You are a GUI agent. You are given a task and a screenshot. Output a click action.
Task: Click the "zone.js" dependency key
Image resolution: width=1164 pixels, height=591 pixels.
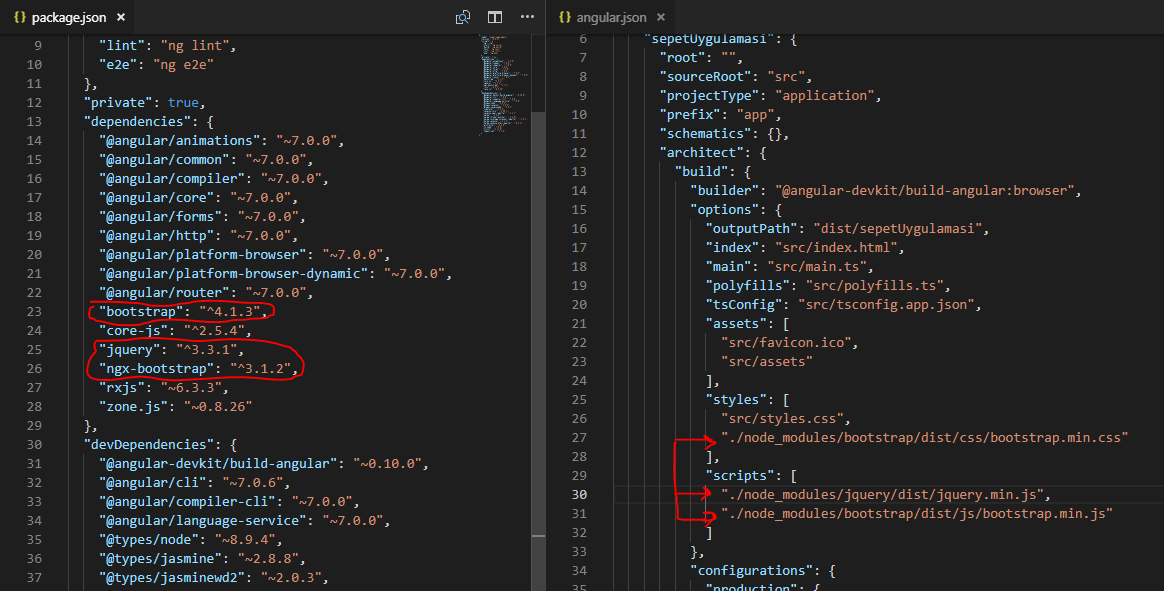[134, 407]
